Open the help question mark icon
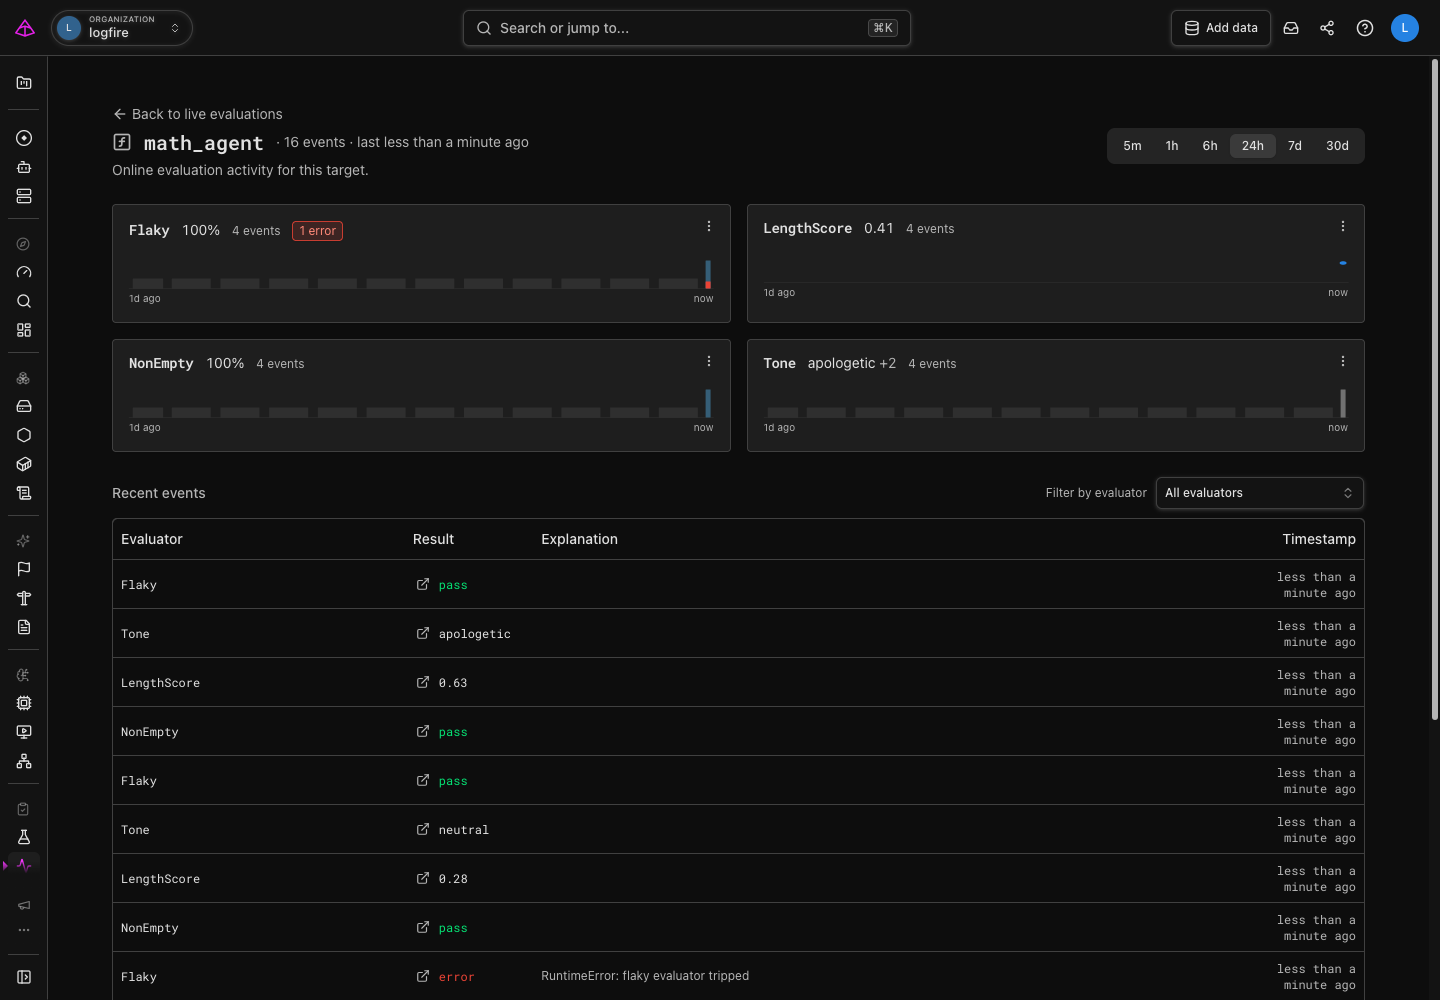This screenshot has height=1000, width=1440. pyautogui.click(x=1365, y=28)
